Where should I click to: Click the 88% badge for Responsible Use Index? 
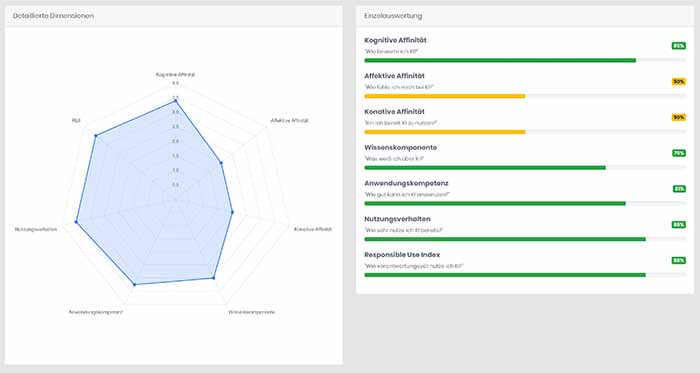click(x=679, y=260)
